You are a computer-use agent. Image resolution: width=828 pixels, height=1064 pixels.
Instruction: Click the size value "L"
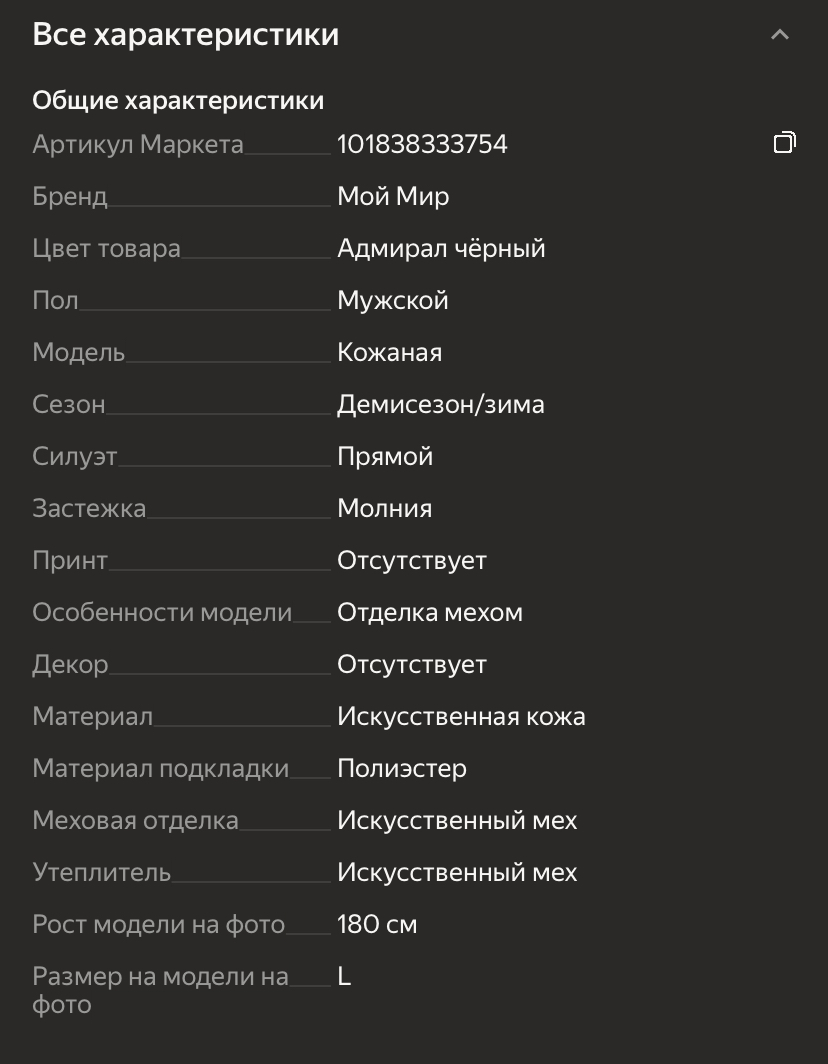click(344, 977)
